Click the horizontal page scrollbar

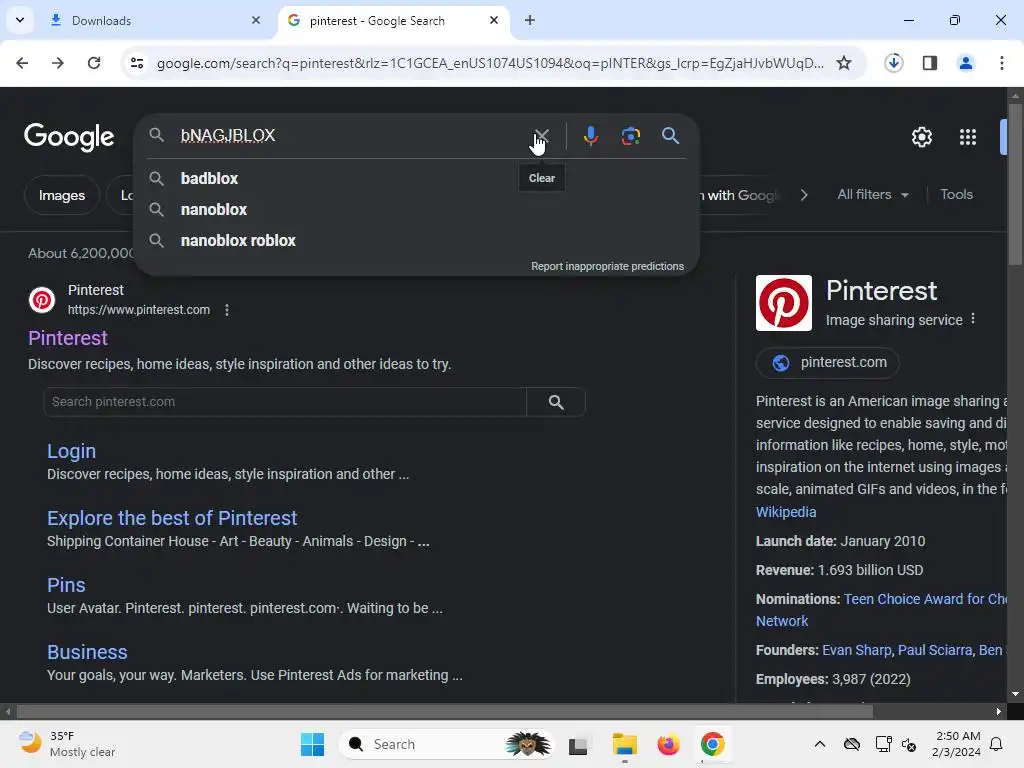[444, 712]
